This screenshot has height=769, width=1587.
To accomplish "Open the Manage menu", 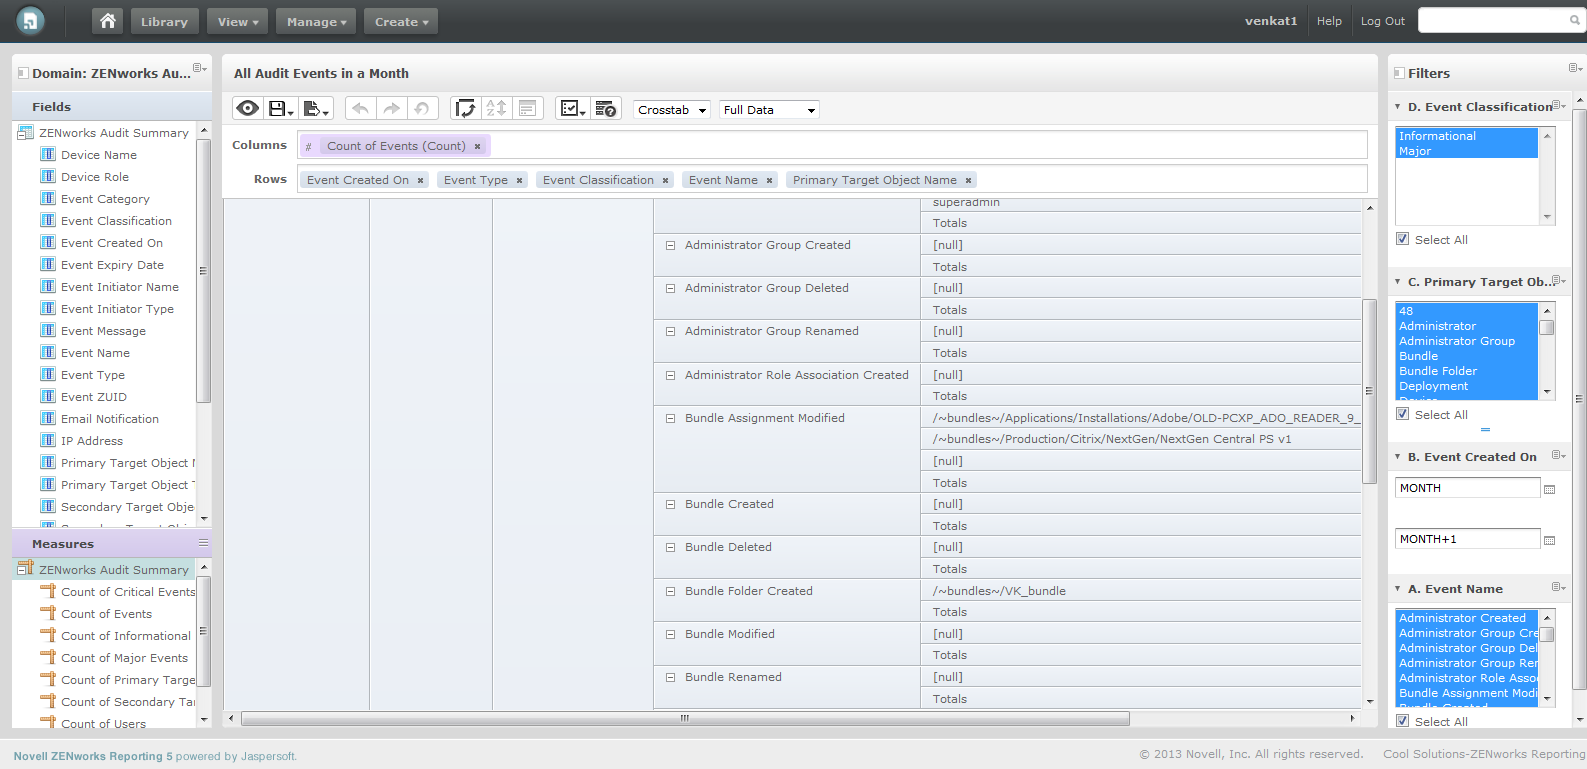I will coord(316,21).
